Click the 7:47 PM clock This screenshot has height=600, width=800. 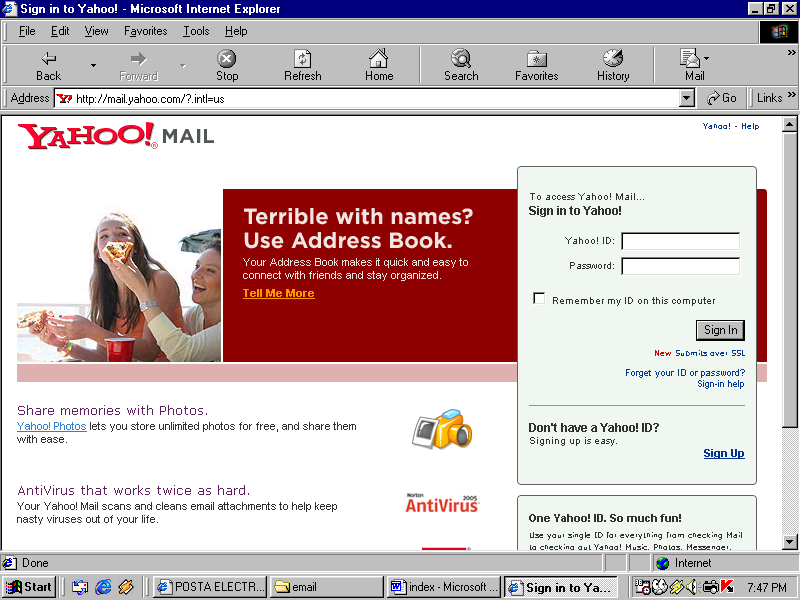point(766,588)
